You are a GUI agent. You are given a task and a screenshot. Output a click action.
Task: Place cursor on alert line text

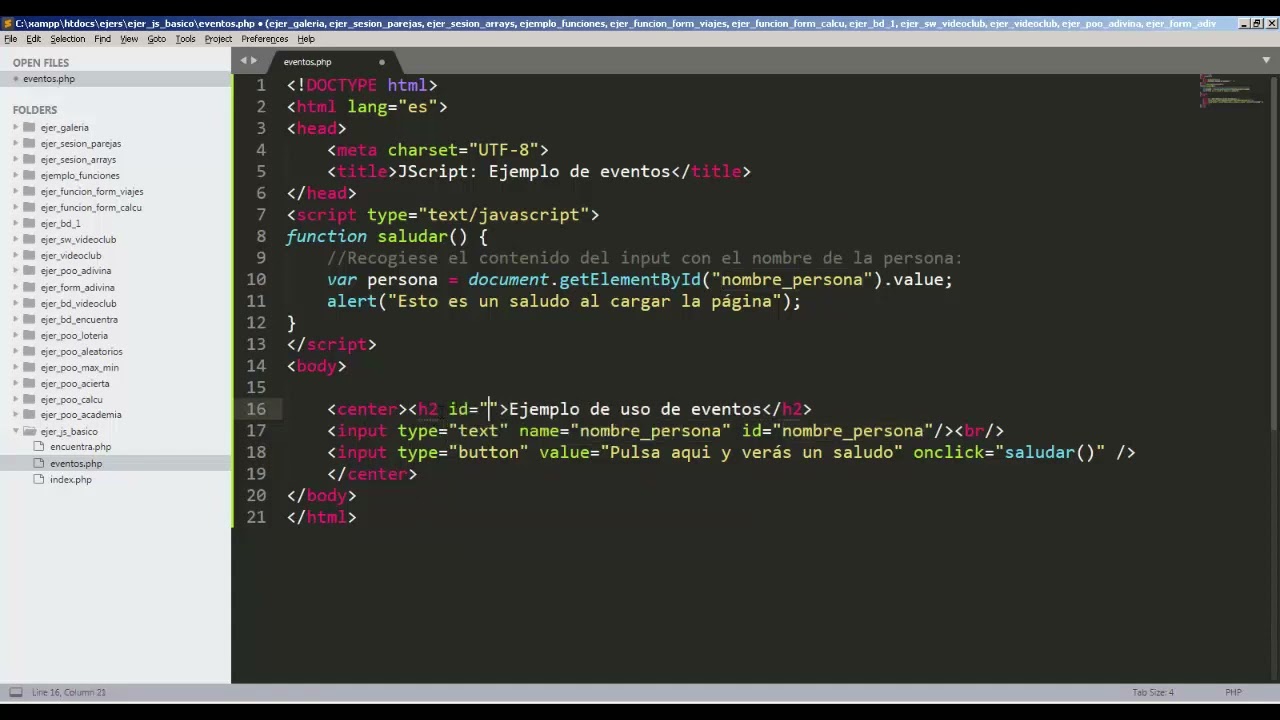564,302
